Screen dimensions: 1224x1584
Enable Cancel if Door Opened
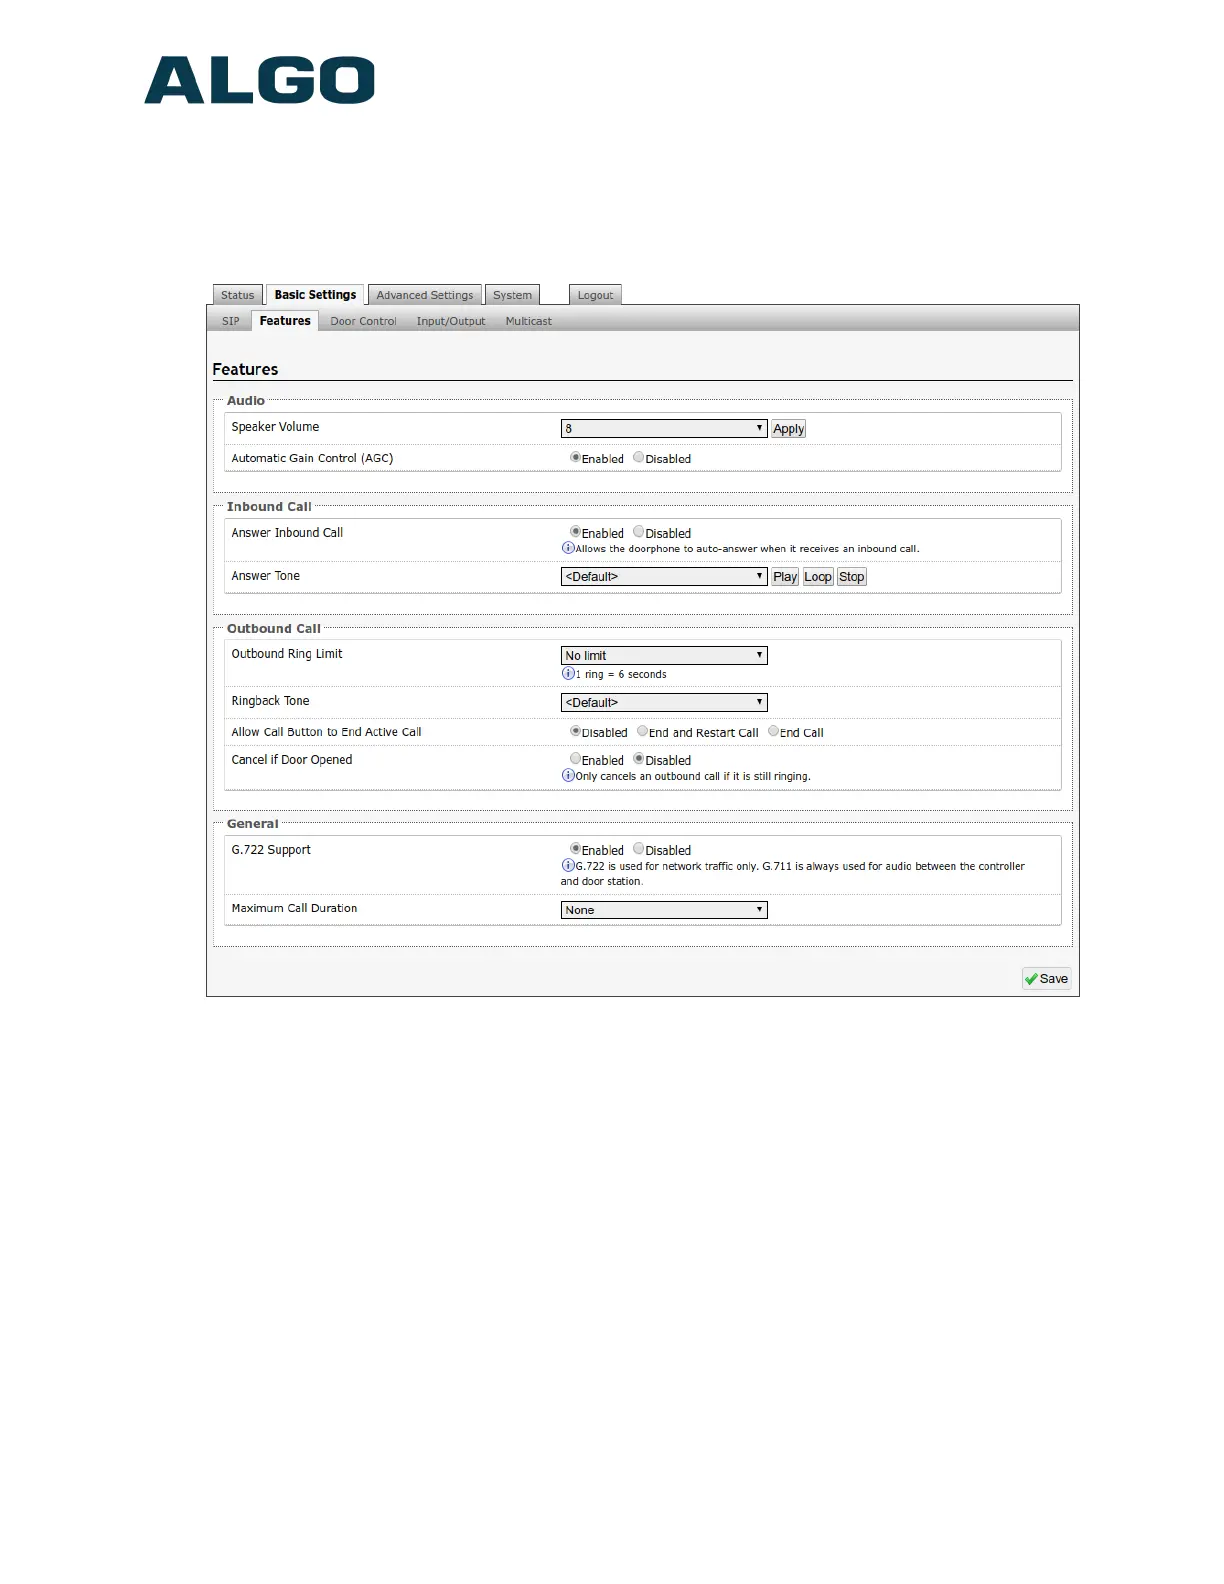(x=575, y=759)
